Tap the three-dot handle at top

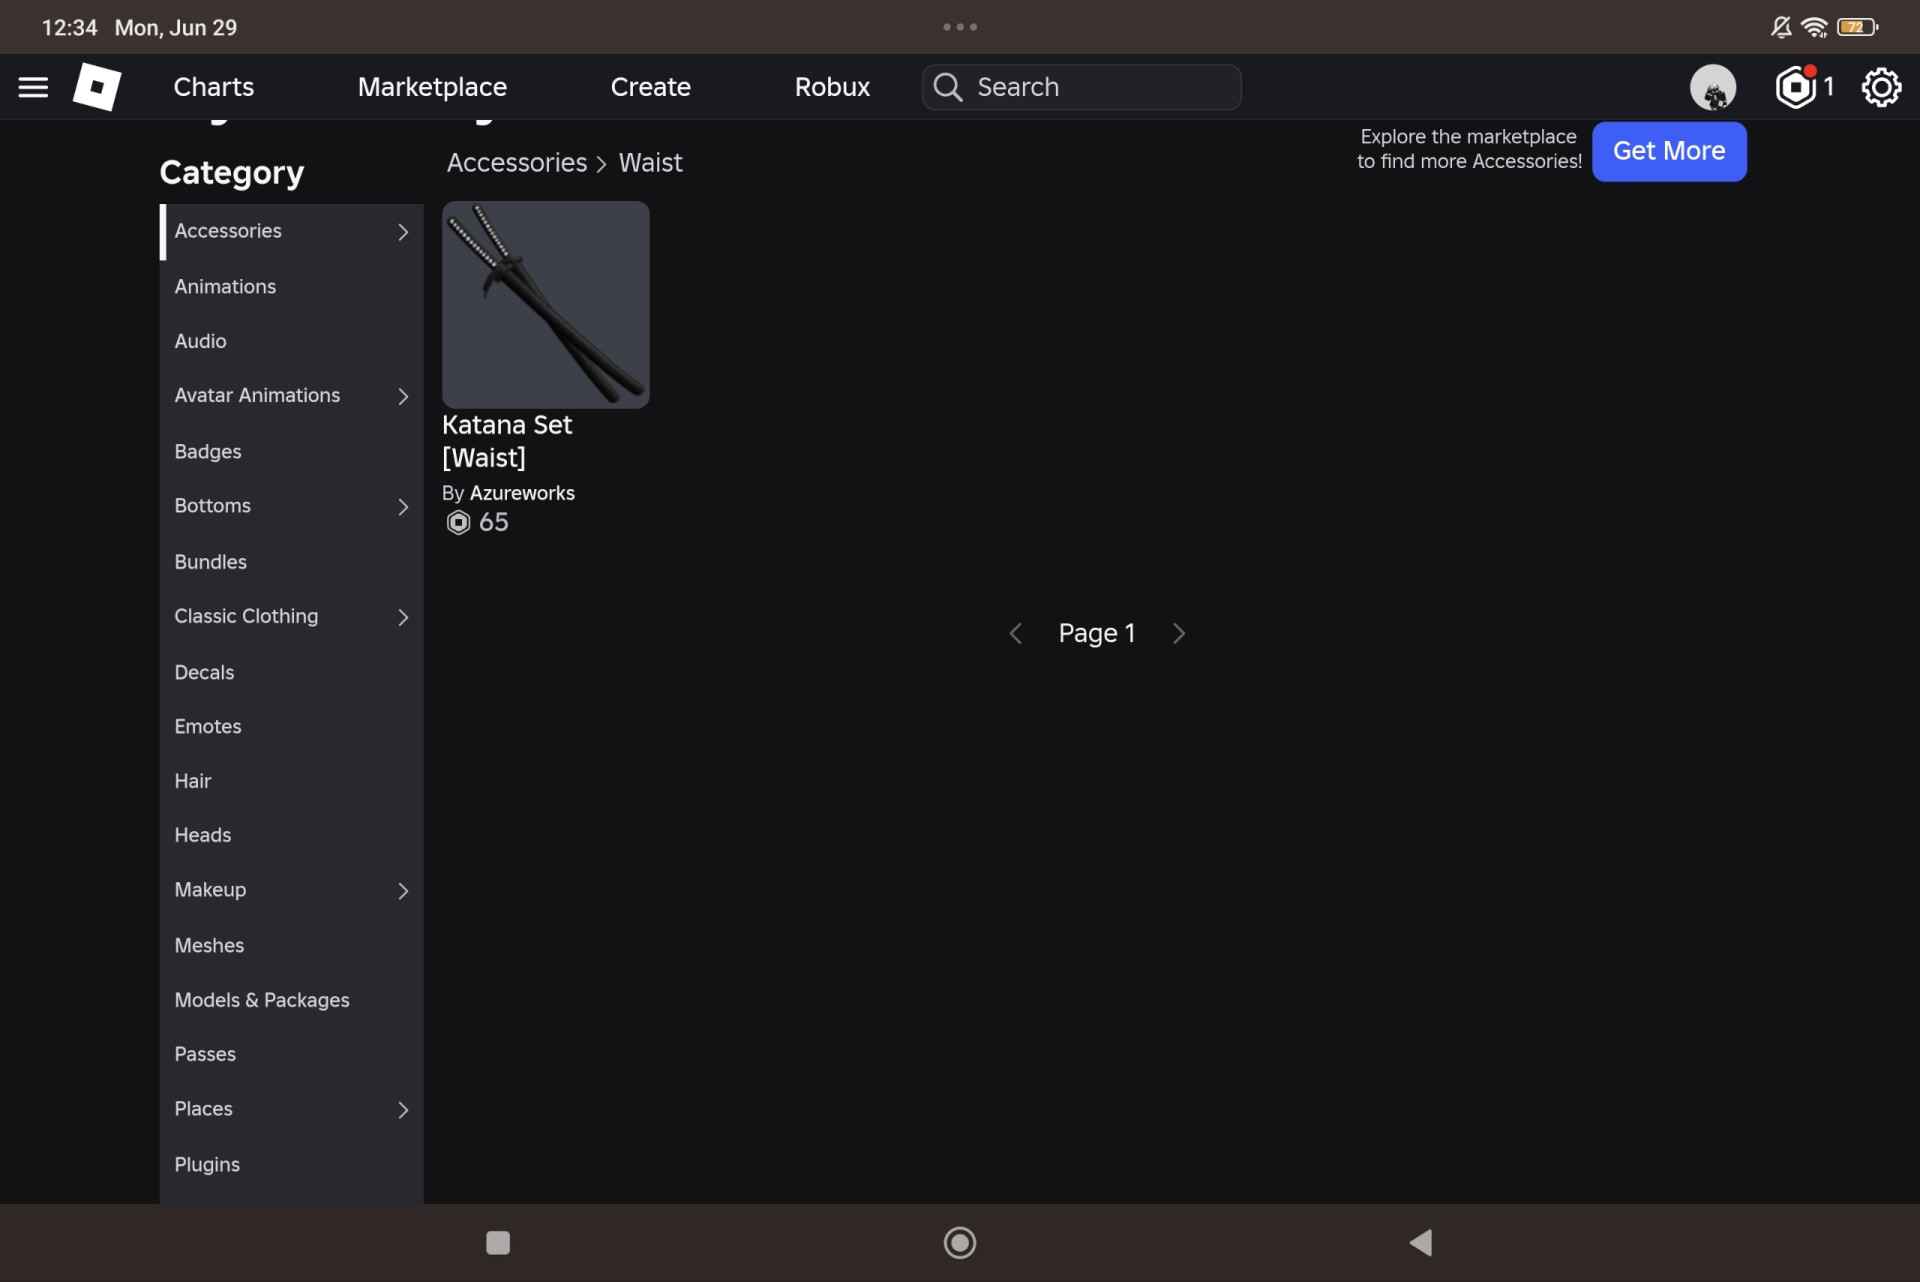pyautogui.click(x=960, y=27)
